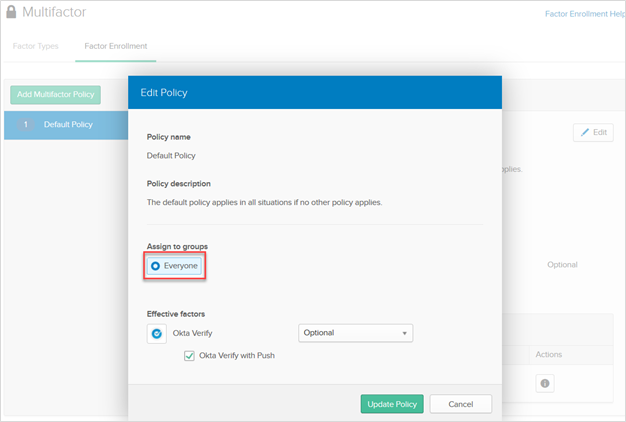Click the Policy description label
Screen dimensions: 626x422
click(x=178, y=184)
